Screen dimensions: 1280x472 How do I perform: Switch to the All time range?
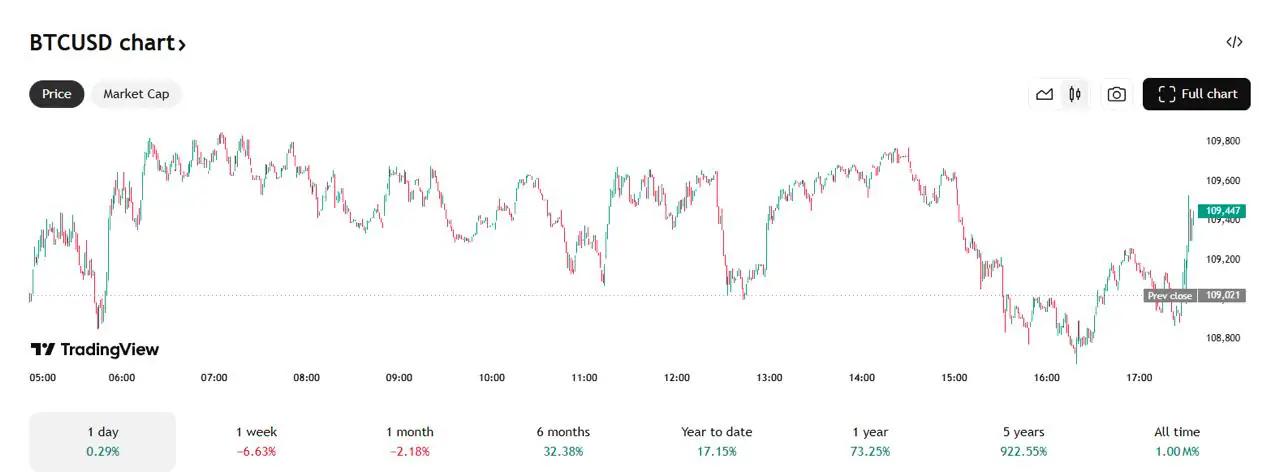click(x=1176, y=441)
